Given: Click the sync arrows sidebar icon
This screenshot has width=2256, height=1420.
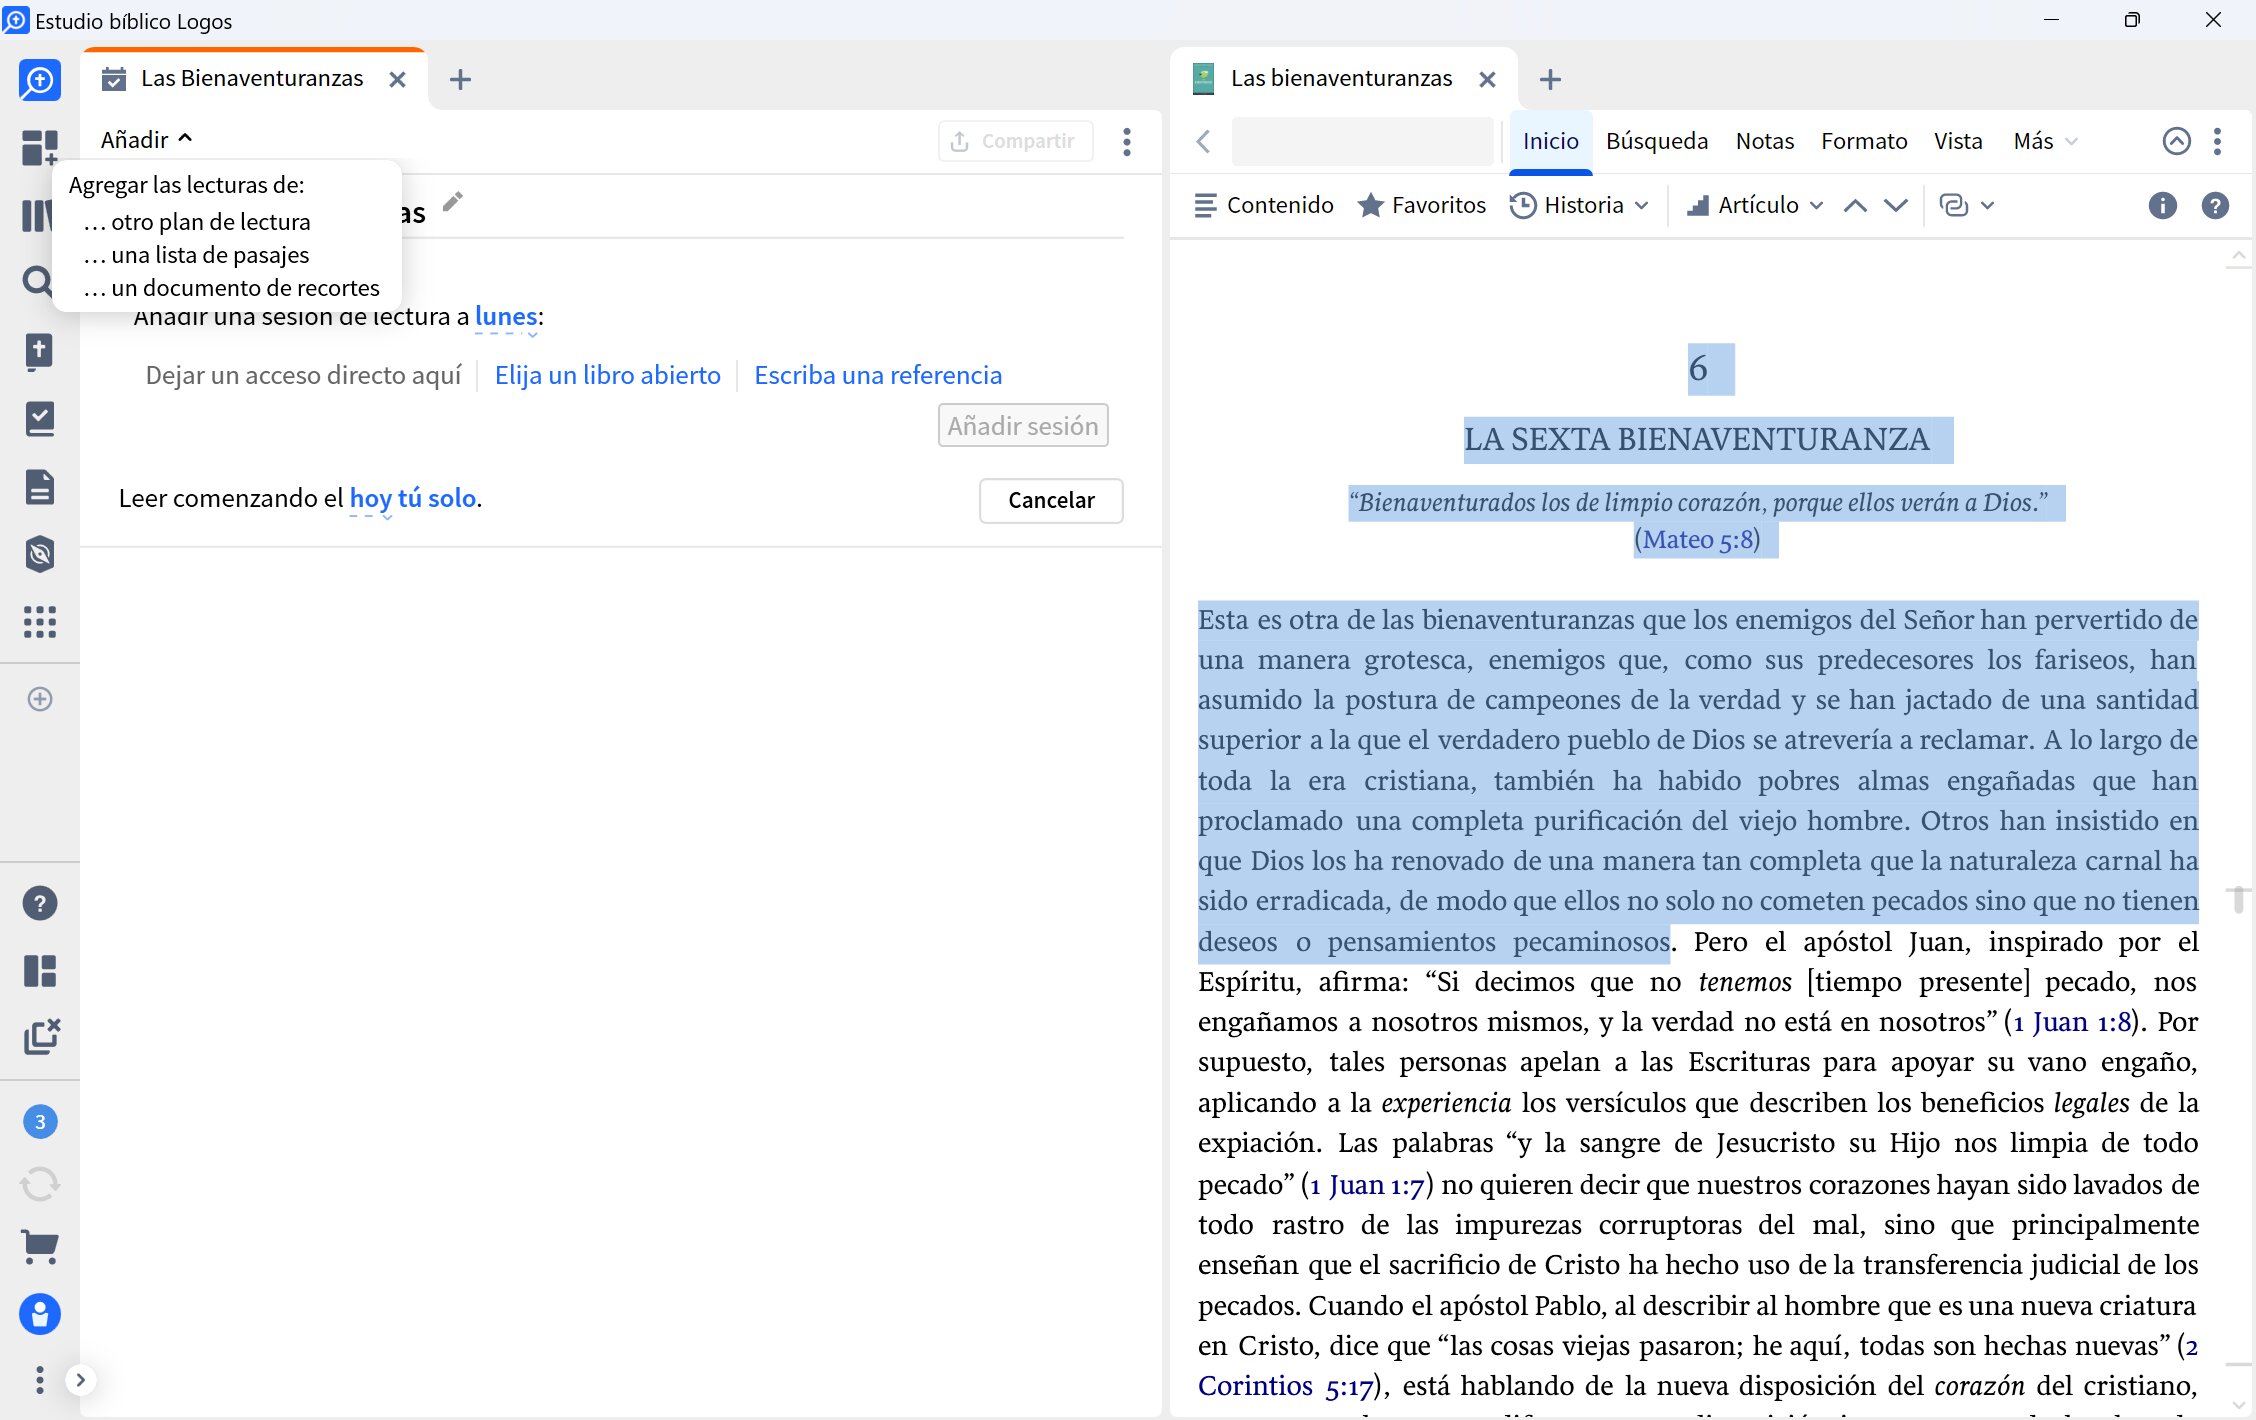Looking at the screenshot, I should pyautogui.click(x=40, y=1184).
